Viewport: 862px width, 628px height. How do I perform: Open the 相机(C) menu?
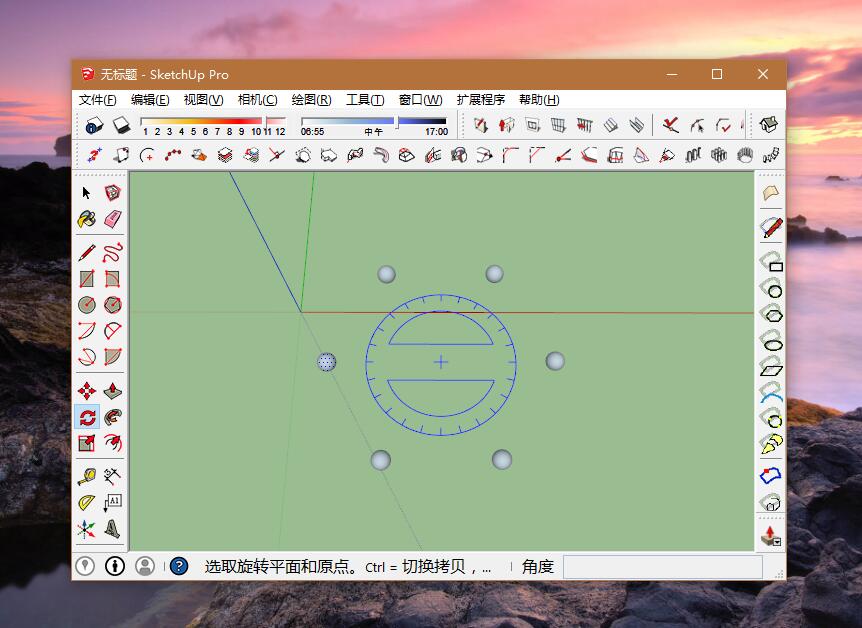[257, 100]
